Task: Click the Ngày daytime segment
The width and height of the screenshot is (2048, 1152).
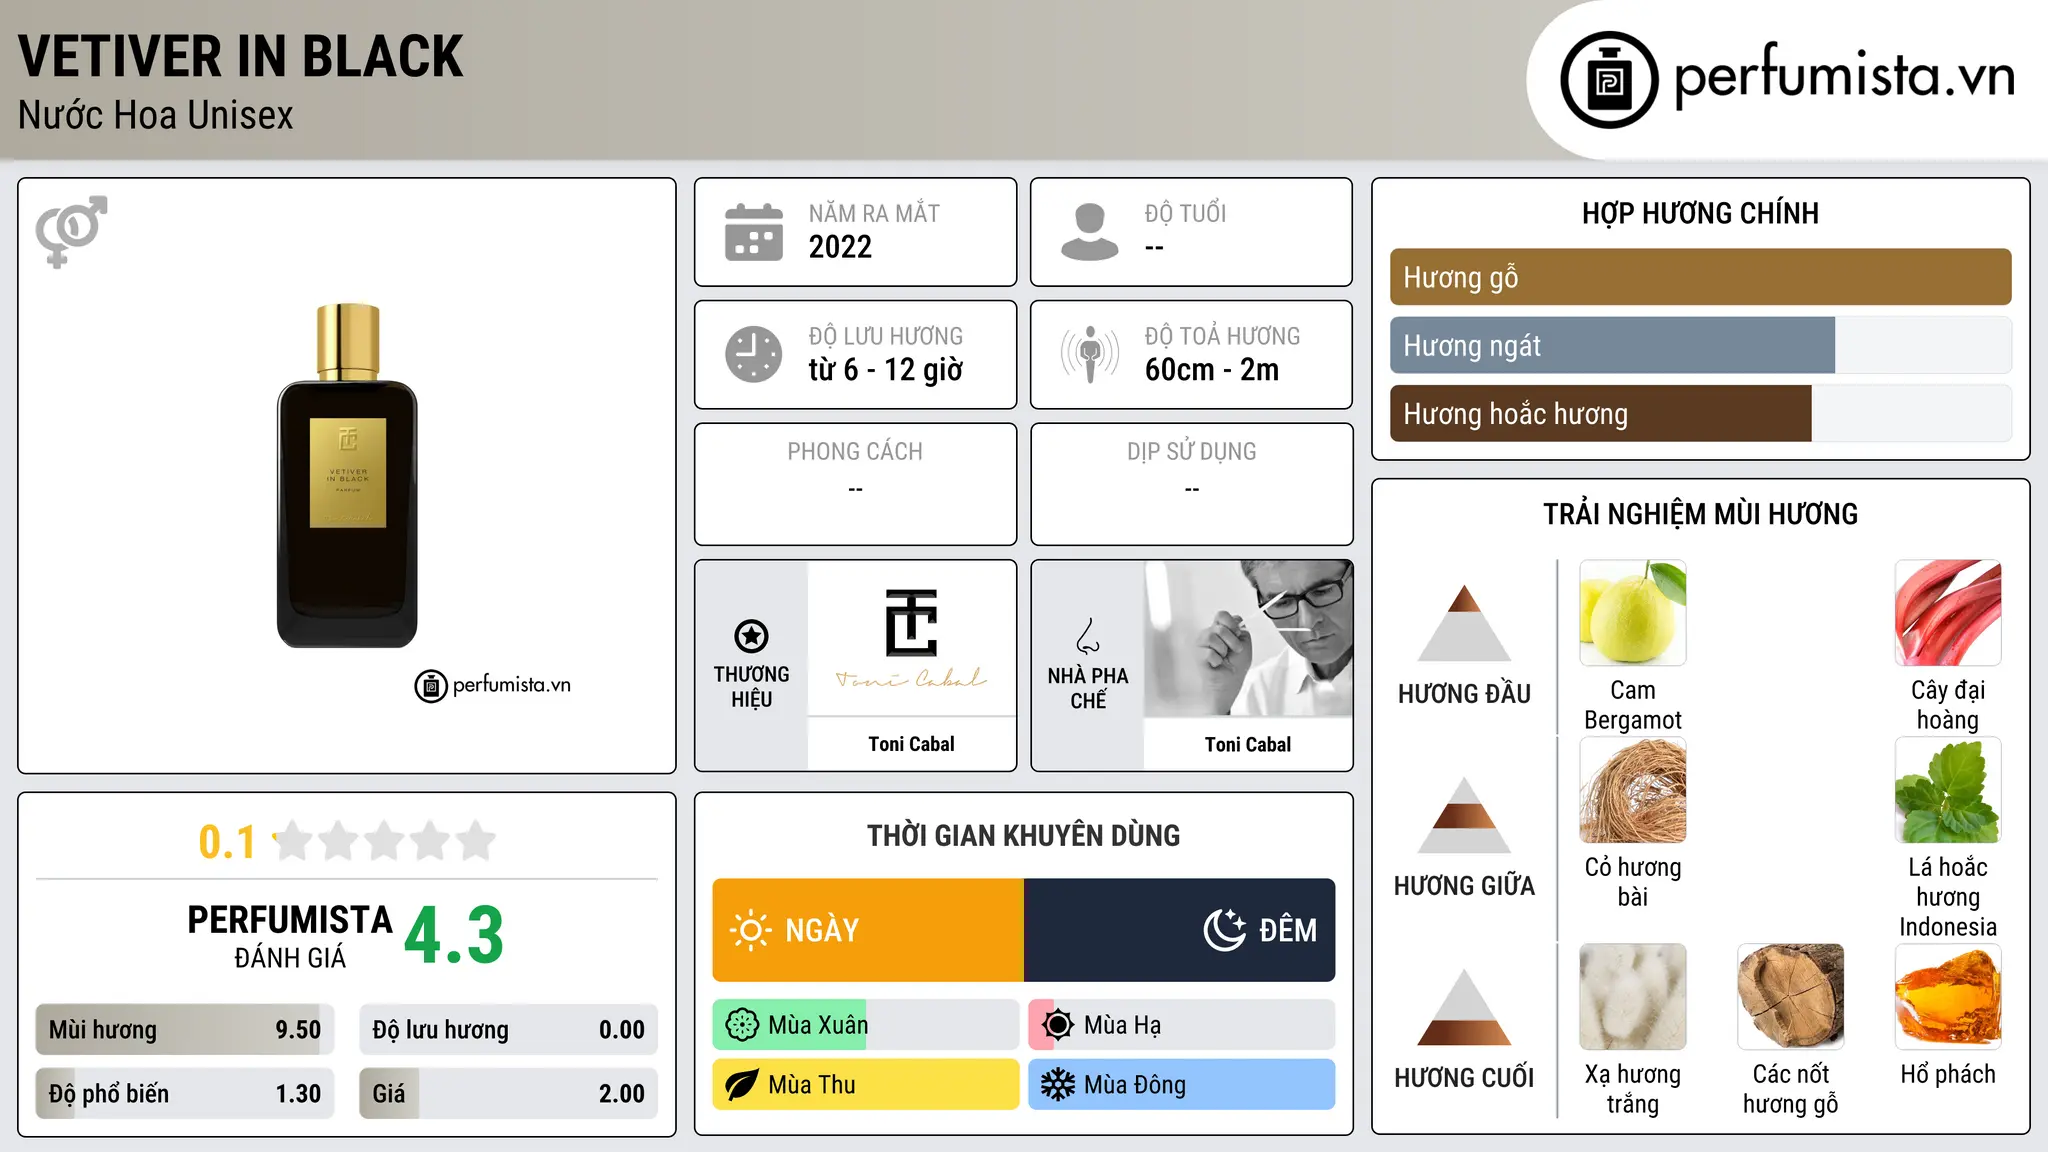Action: 868,930
